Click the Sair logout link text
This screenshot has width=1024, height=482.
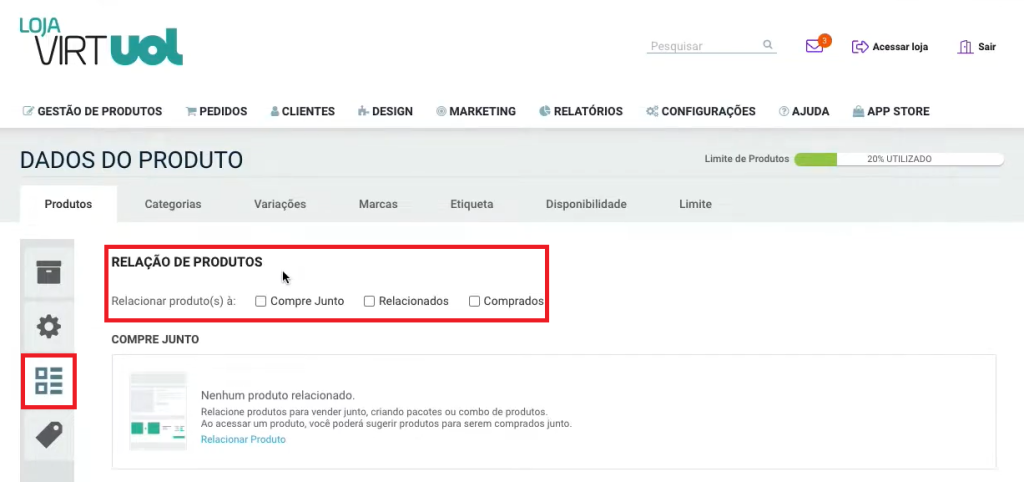click(987, 47)
